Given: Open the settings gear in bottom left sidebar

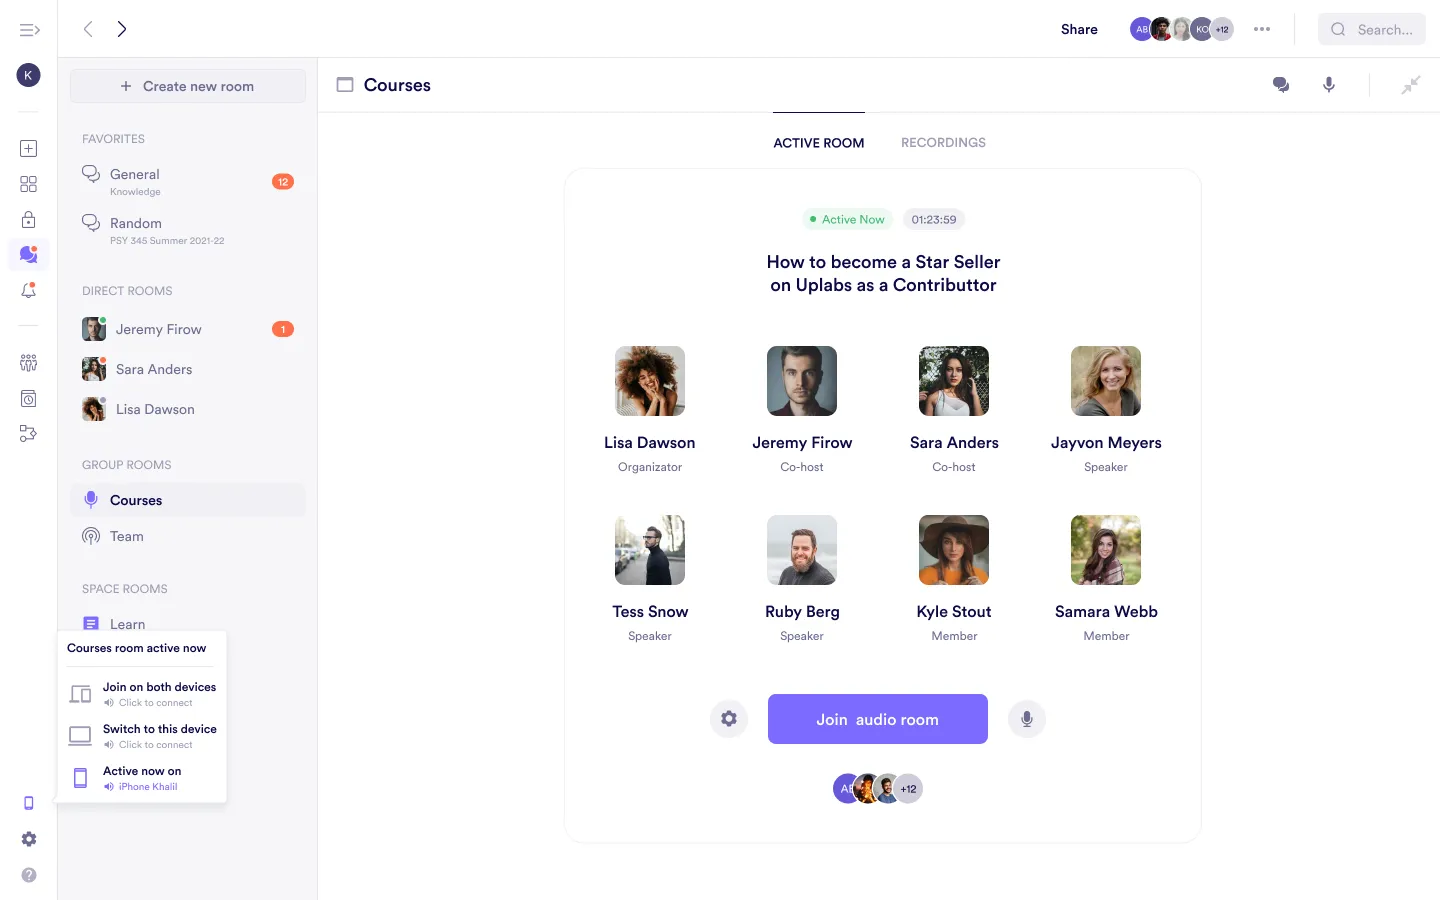Looking at the screenshot, I should tap(29, 839).
